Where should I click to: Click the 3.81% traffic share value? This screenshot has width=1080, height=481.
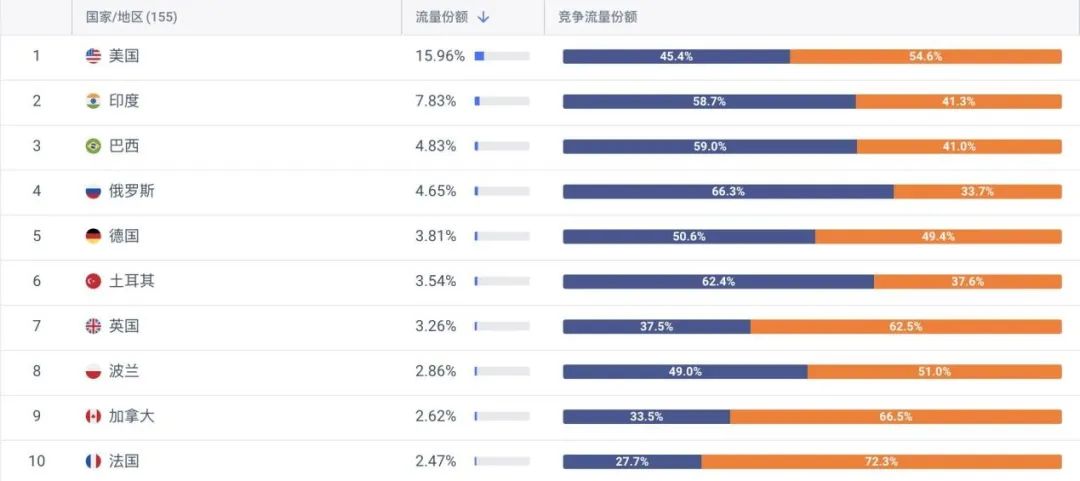[436, 236]
